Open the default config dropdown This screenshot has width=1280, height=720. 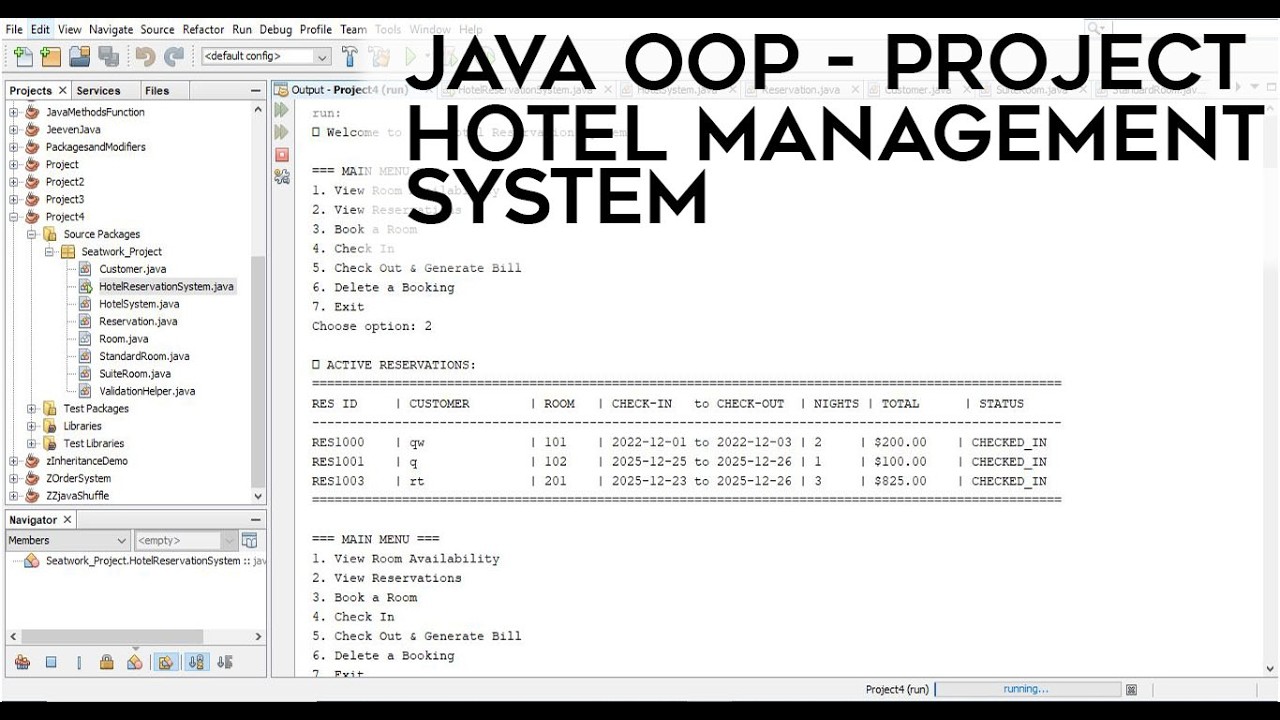coord(266,56)
